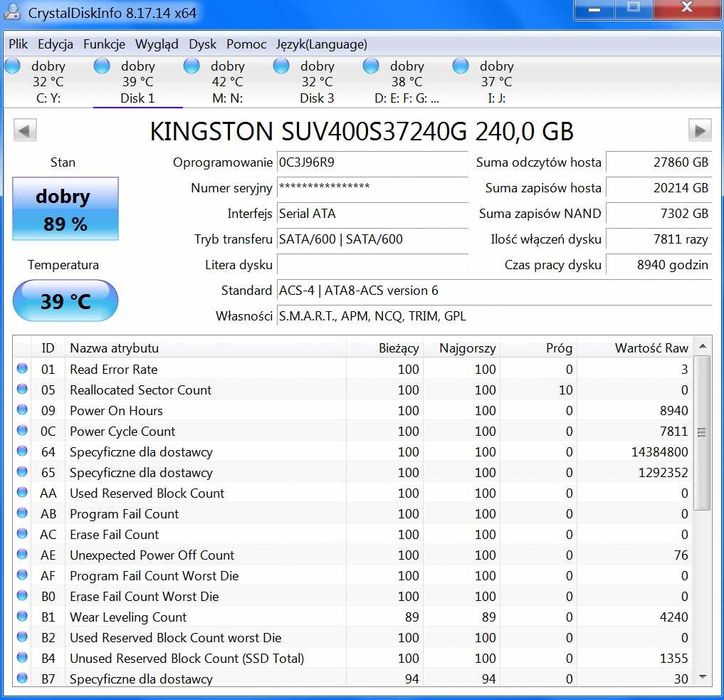The height and width of the screenshot is (700, 724).
Task: Click the Własności features field
Action: (x=494, y=316)
